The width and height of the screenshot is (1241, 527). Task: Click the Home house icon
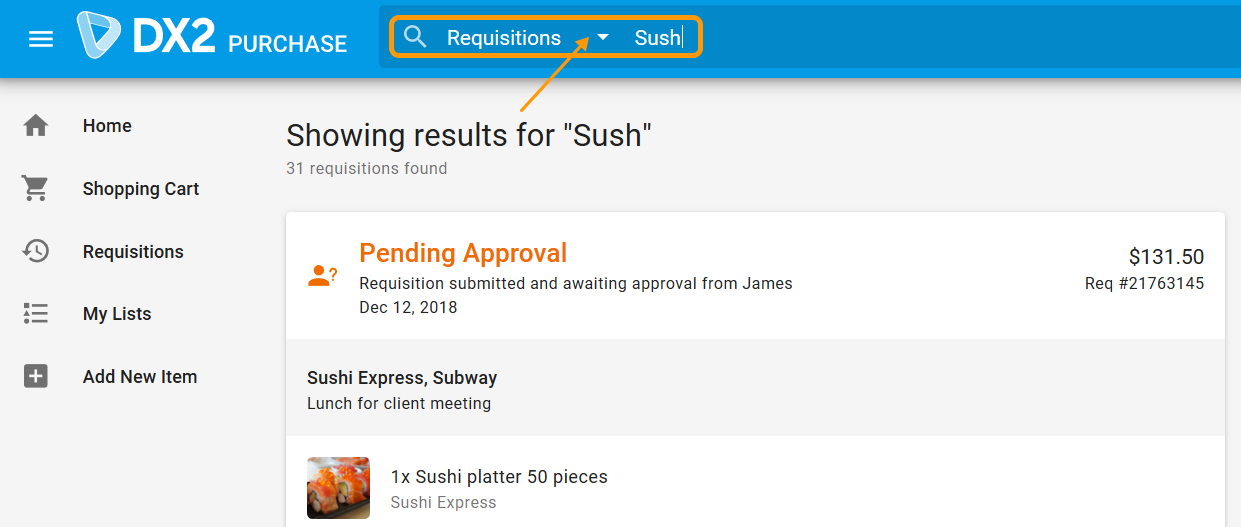click(x=36, y=126)
